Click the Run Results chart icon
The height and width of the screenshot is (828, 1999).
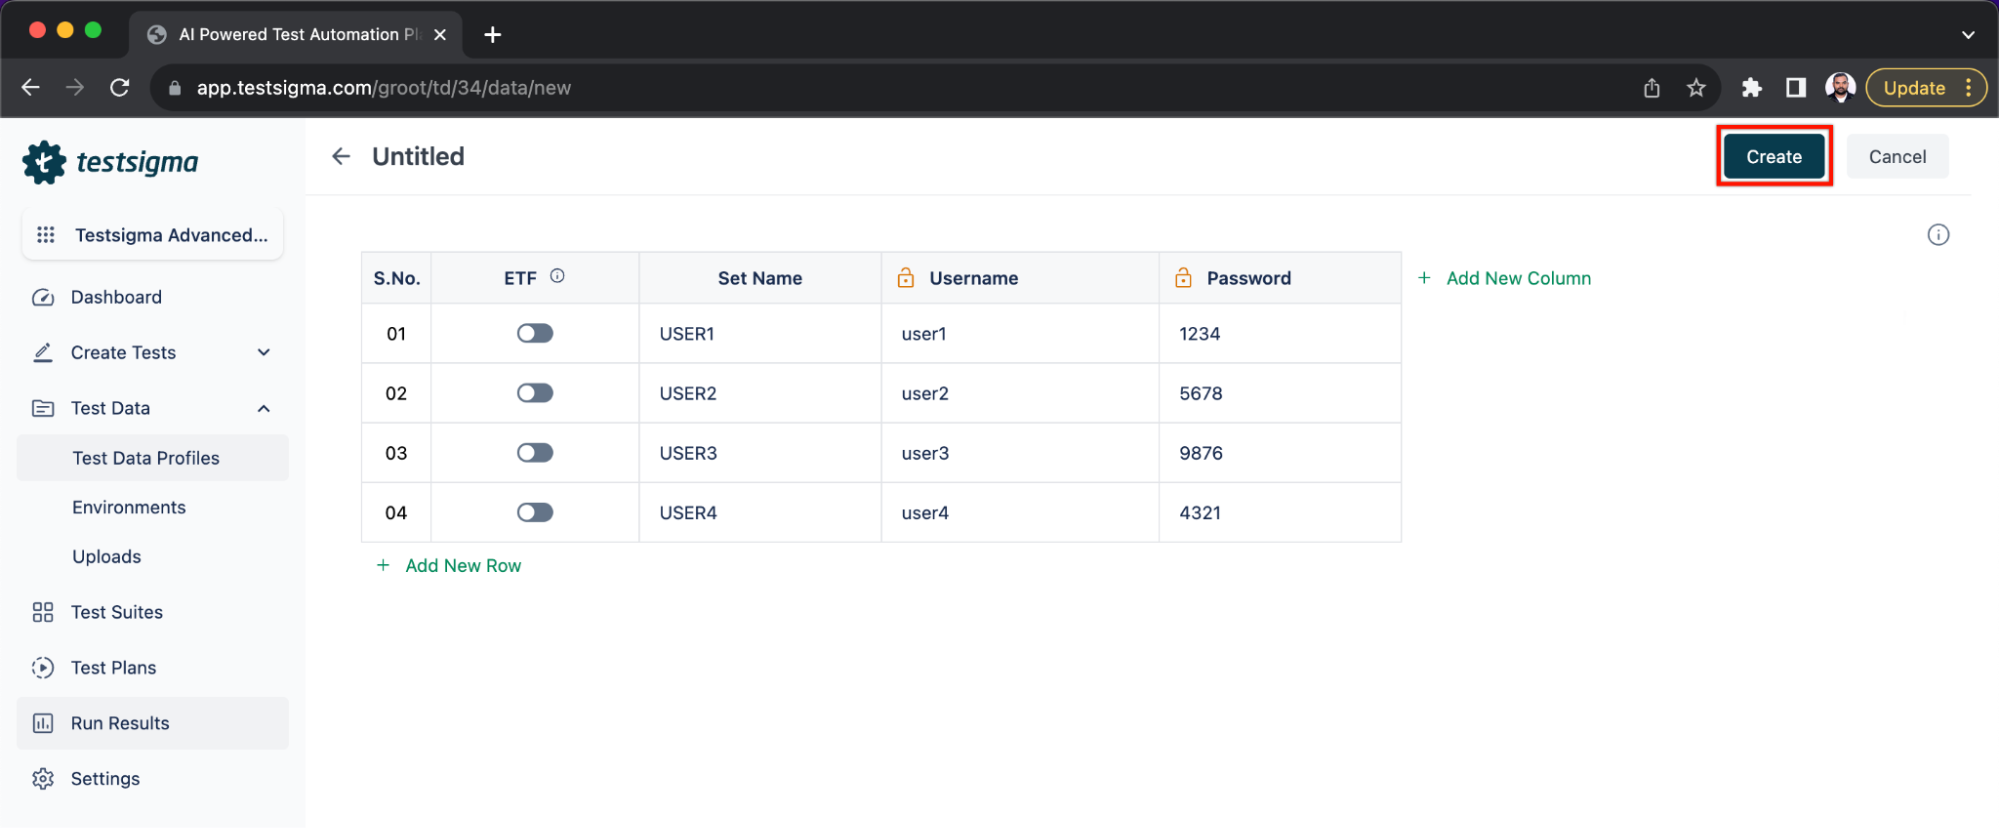[43, 723]
